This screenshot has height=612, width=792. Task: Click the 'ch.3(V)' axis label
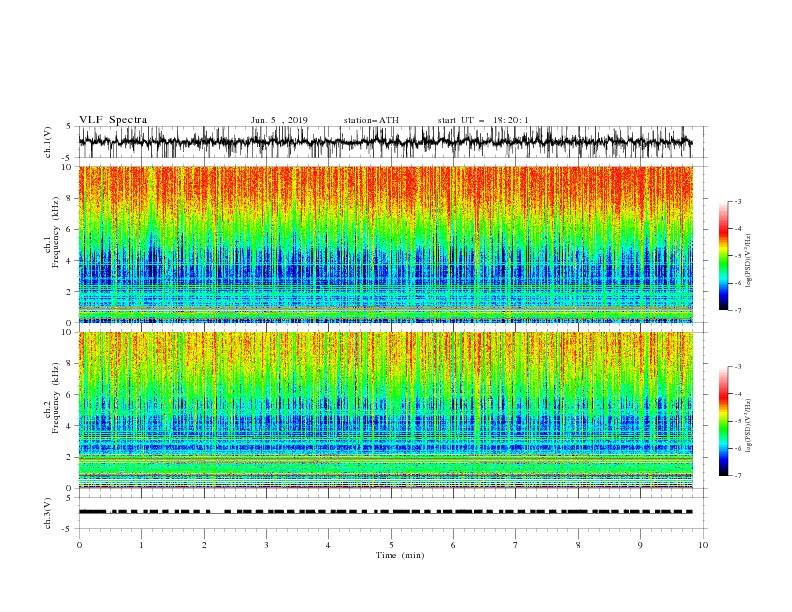click(48, 513)
